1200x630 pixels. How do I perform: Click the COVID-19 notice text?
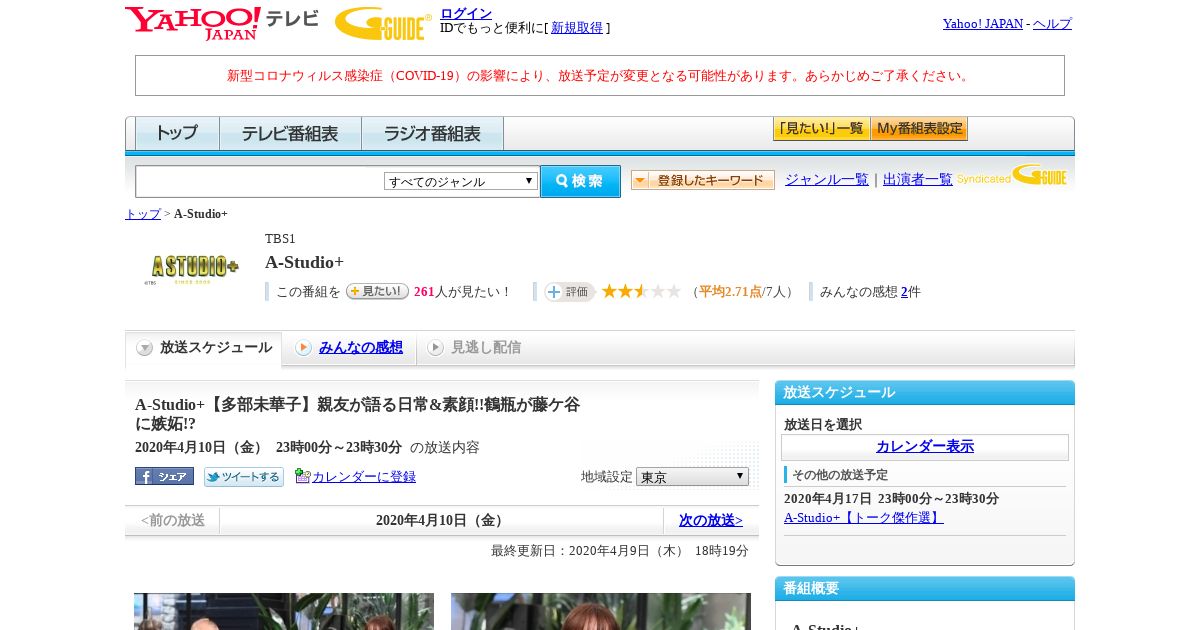600,76
